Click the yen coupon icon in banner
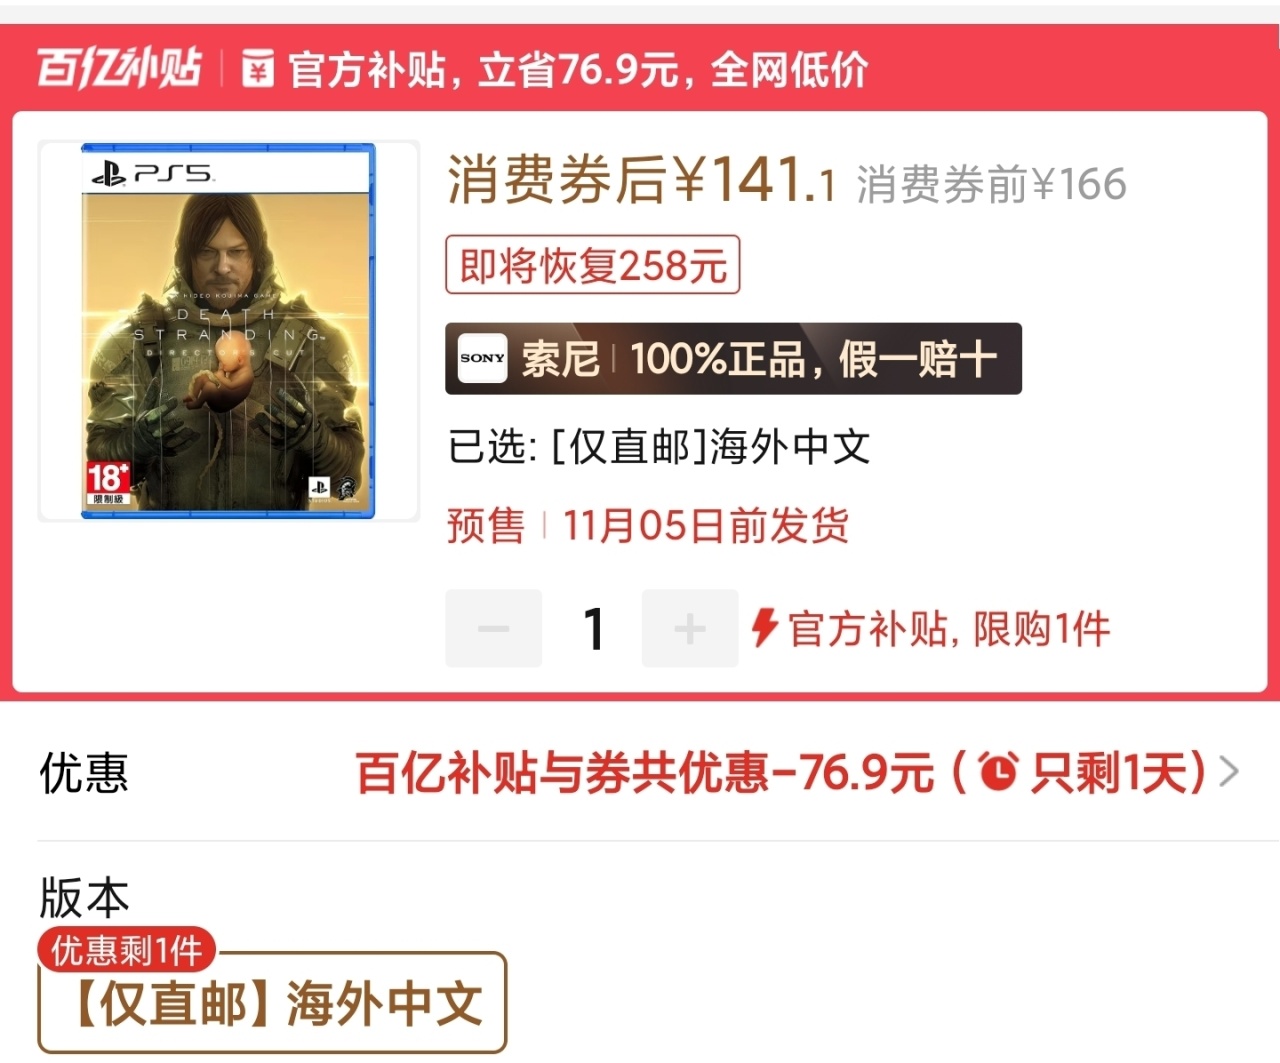Screen dimensions: 1280x1063 tap(257, 69)
